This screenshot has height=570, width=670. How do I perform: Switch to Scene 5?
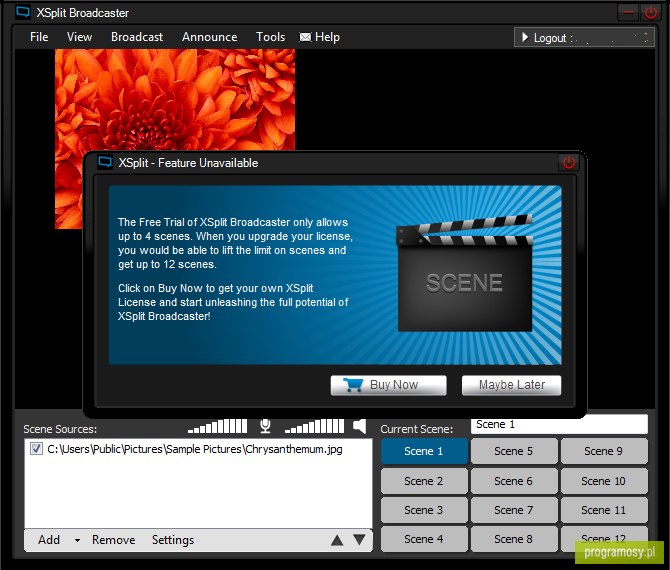[x=514, y=451]
